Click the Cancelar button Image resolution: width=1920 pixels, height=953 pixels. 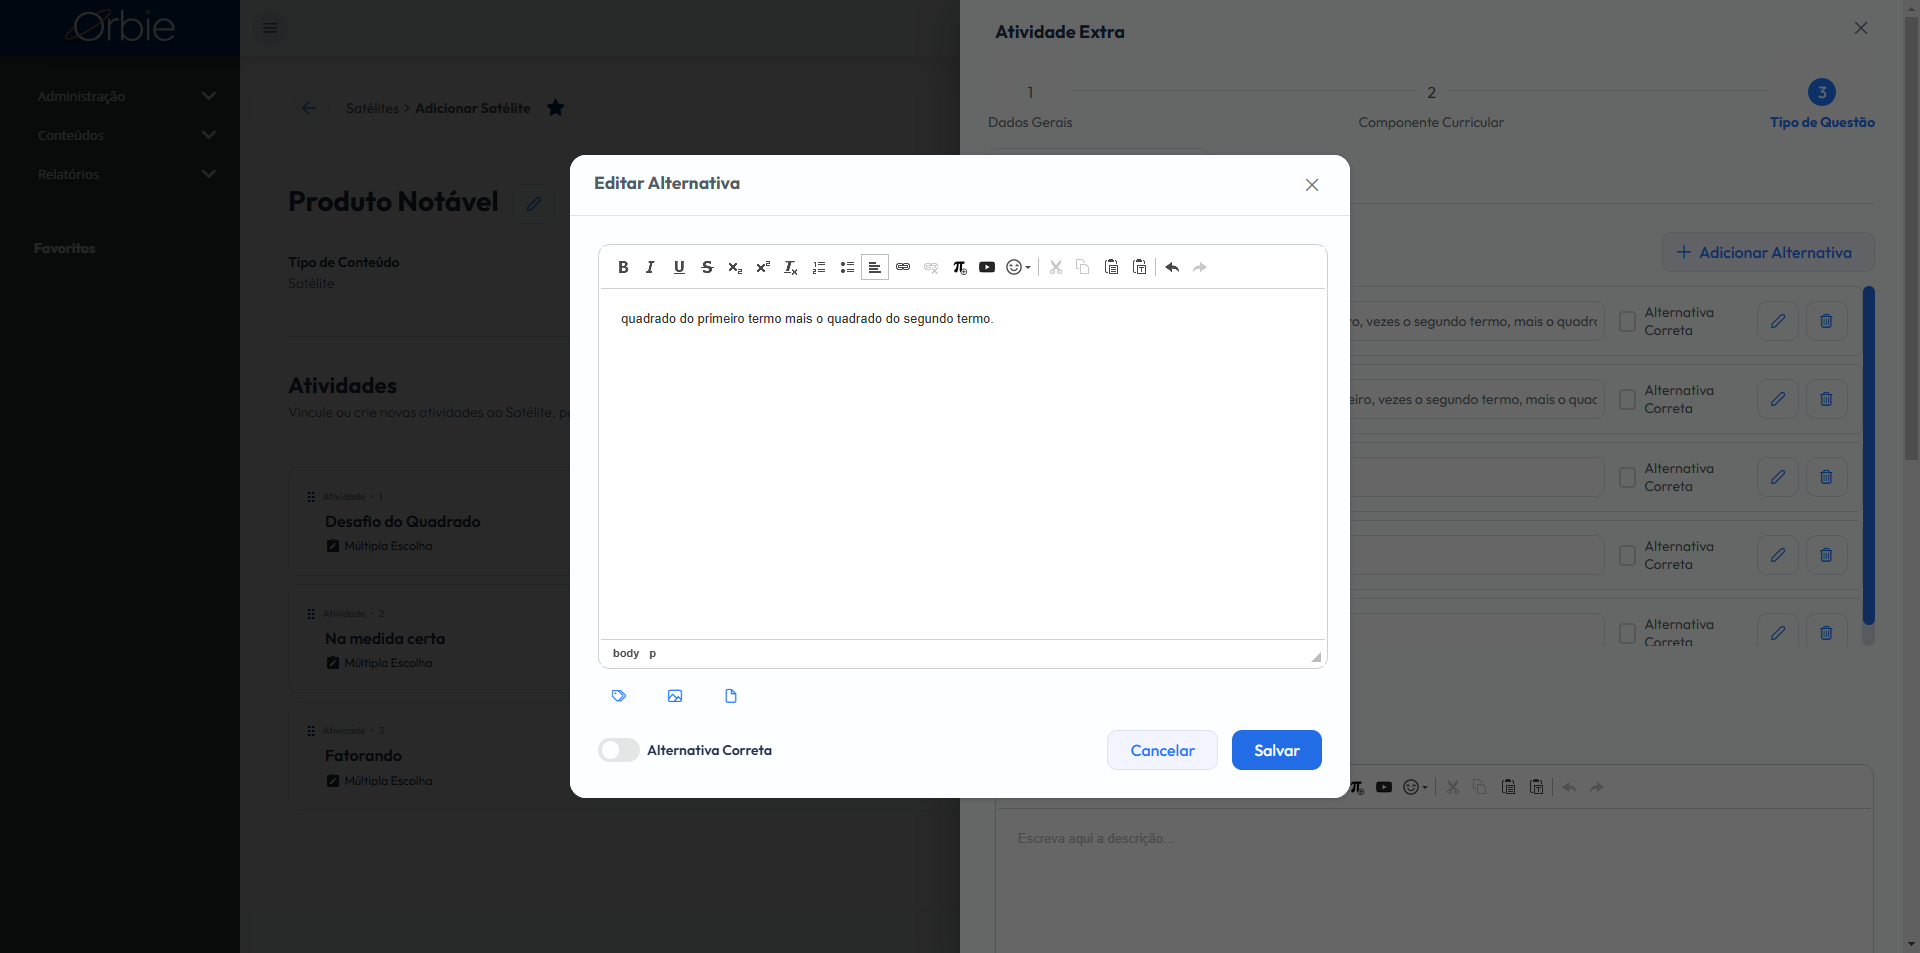click(x=1162, y=750)
